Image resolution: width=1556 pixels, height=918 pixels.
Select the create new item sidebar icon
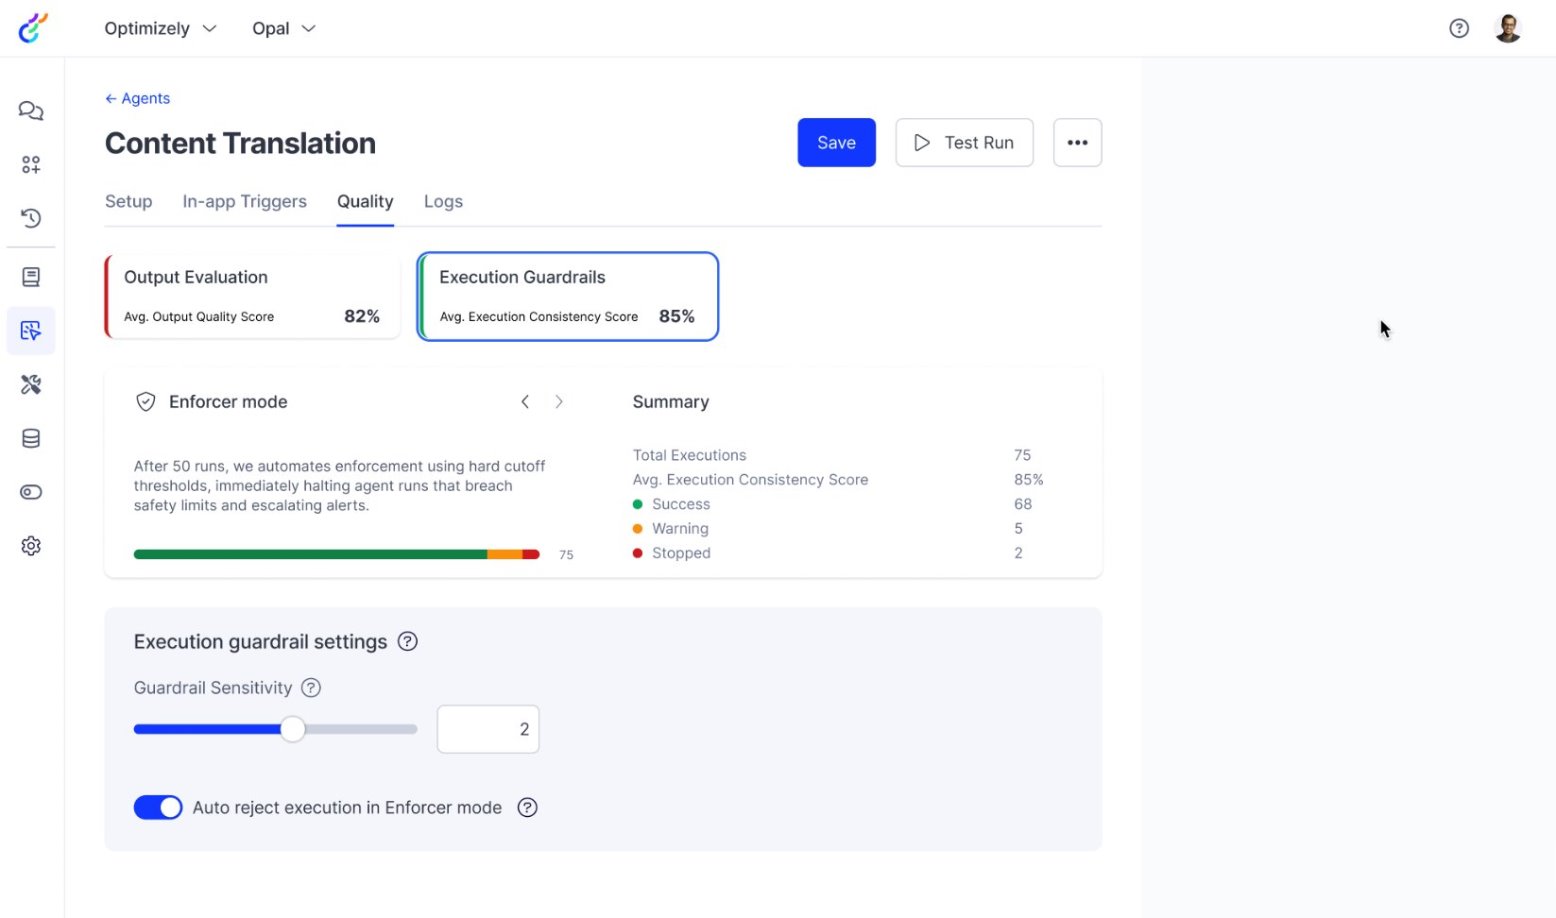coord(30,164)
